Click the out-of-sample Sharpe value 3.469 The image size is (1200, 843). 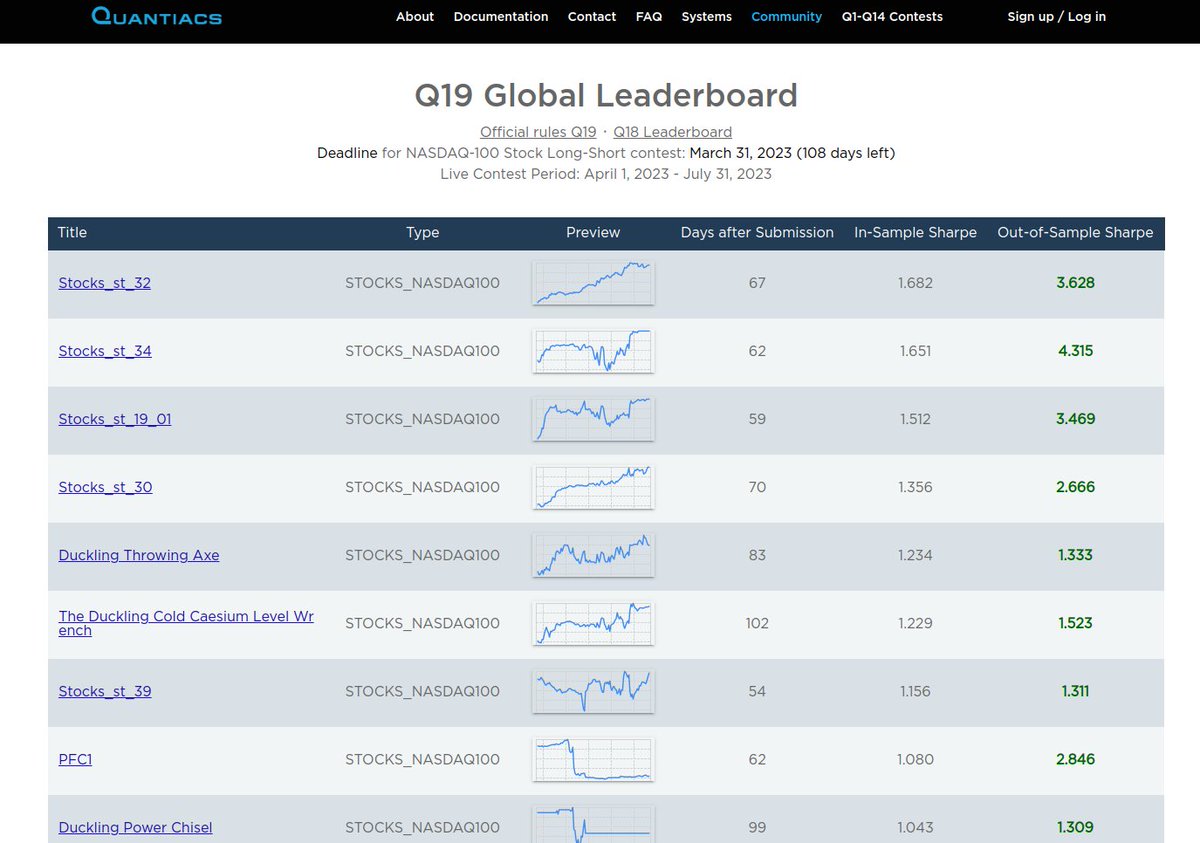[x=1075, y=419]
